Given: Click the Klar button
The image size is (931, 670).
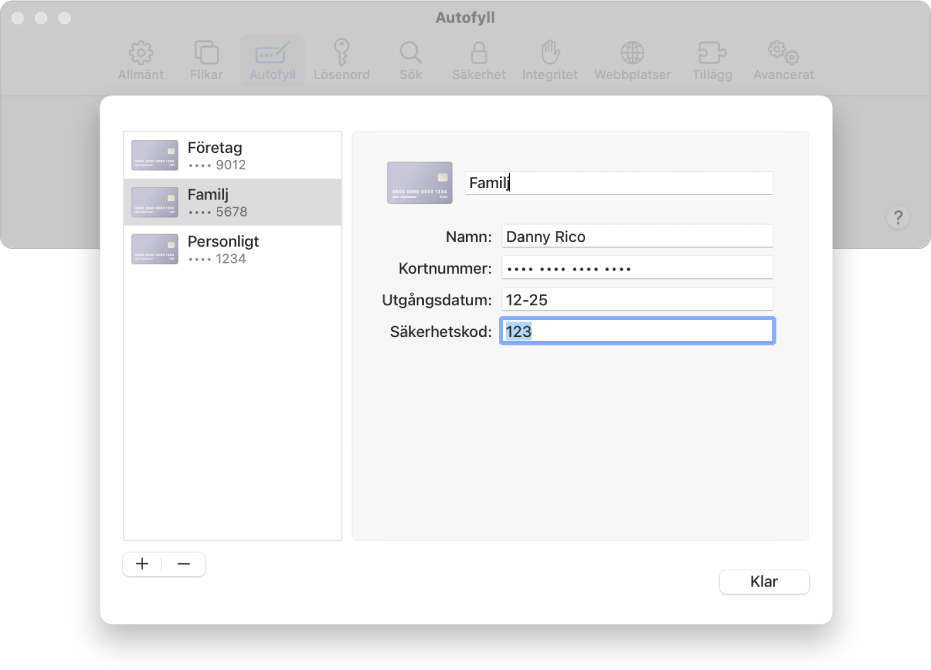Looking at the screenshot, I should click(x=764, y=581).
